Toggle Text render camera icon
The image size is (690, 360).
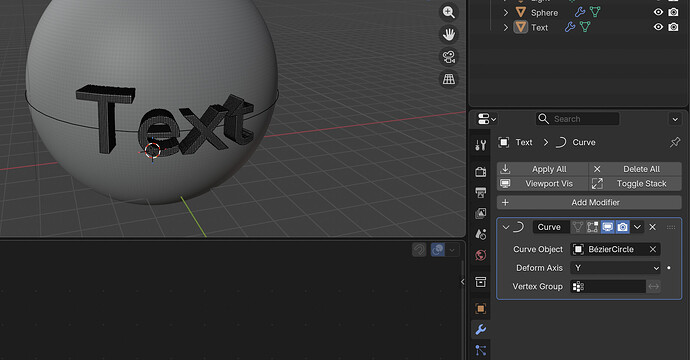click(x=673, y=27)
